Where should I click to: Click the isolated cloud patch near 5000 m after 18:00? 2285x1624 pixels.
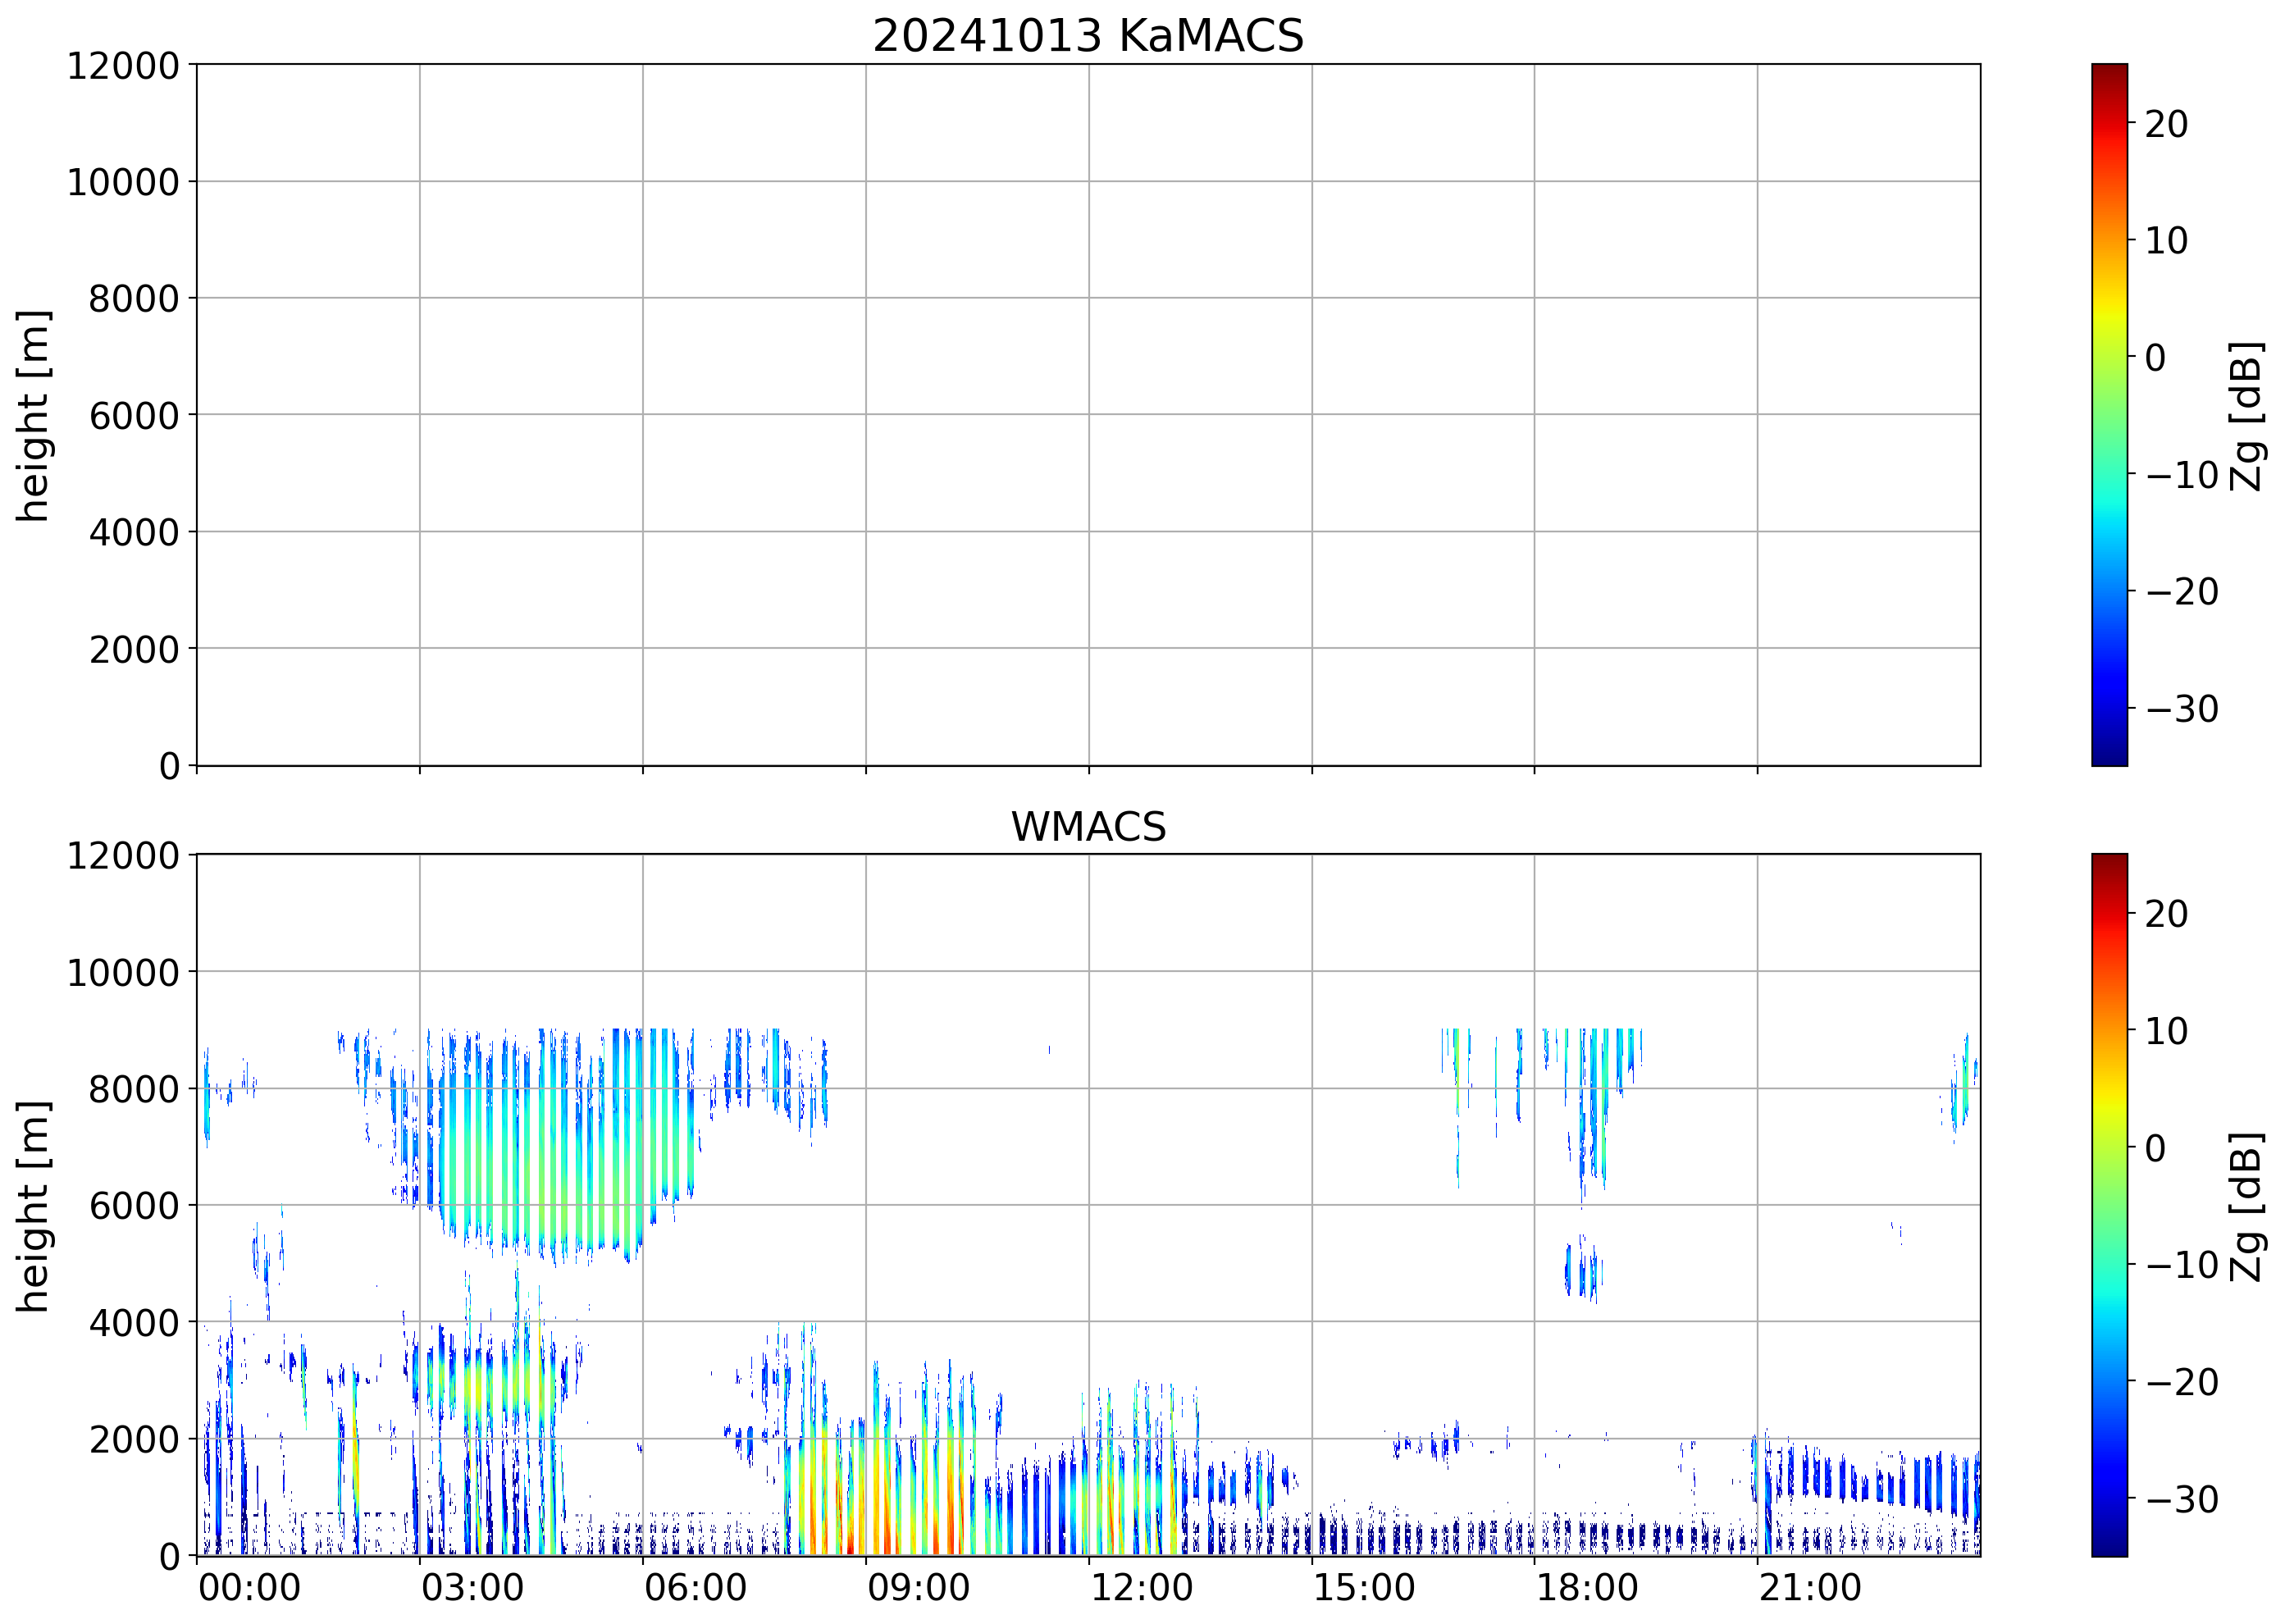[x=1583, y=1270]
